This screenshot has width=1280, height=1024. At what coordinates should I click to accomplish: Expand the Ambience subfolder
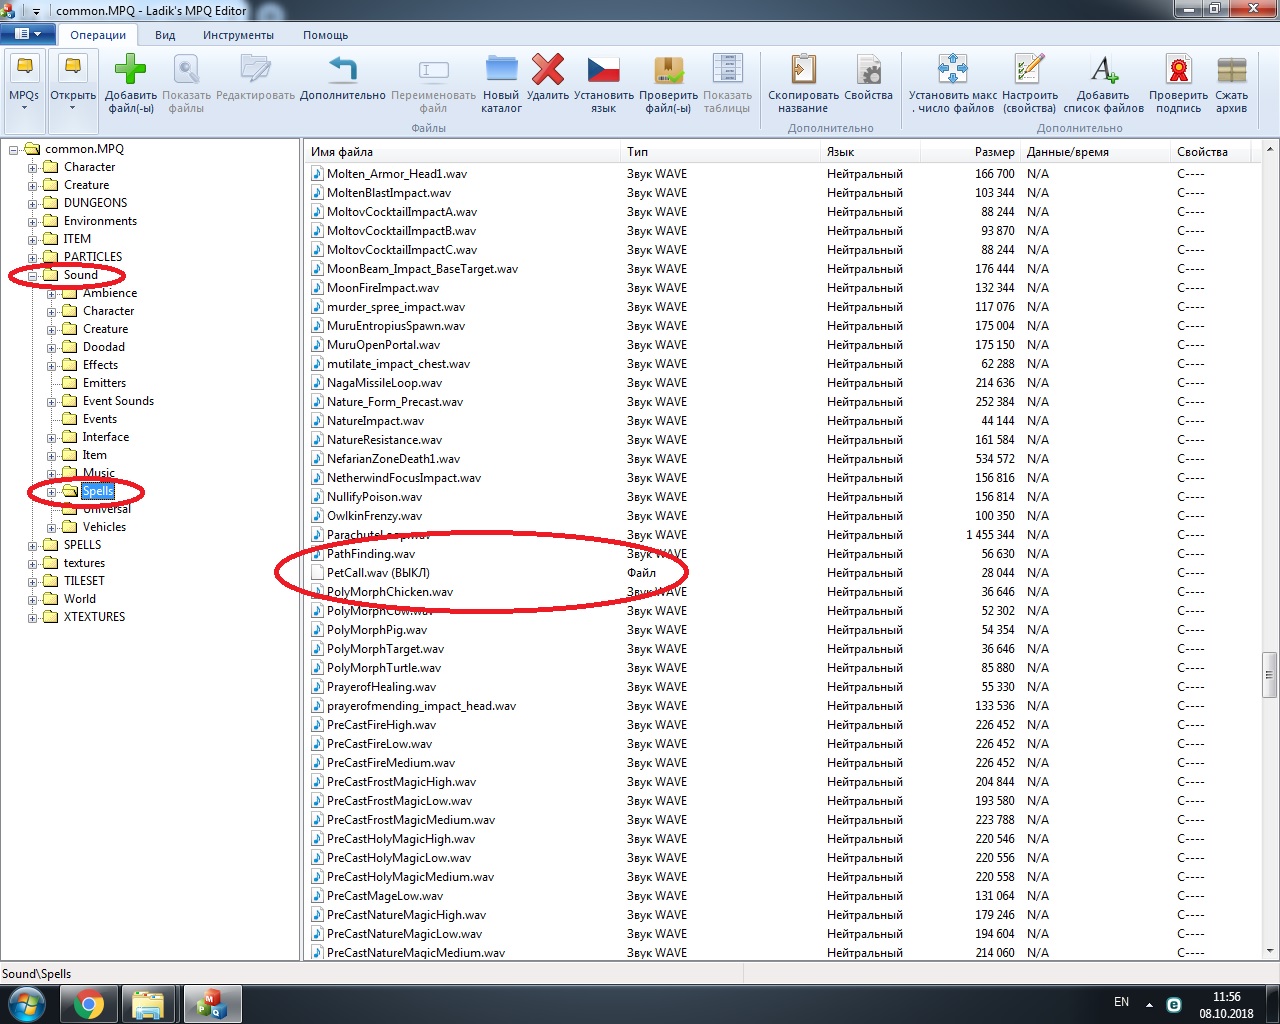[x=52, y=294]
